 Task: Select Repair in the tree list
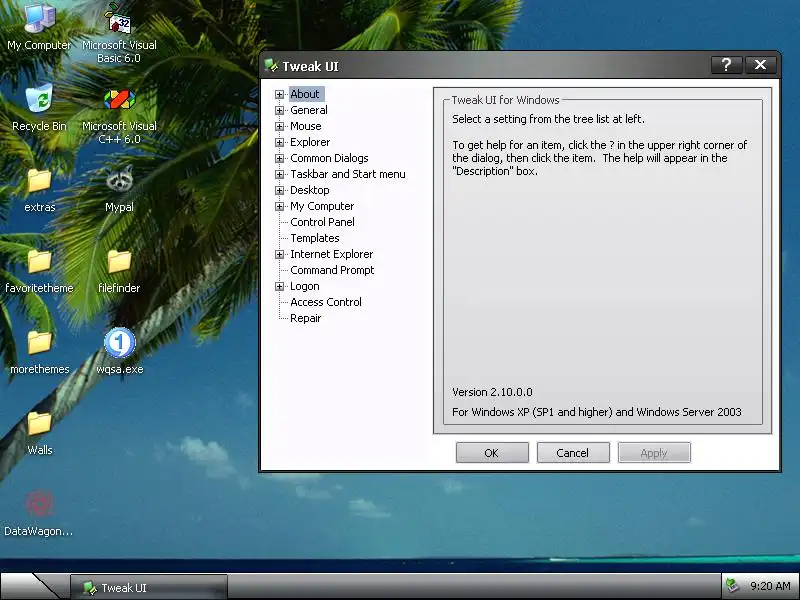click(x=305, y=318)
